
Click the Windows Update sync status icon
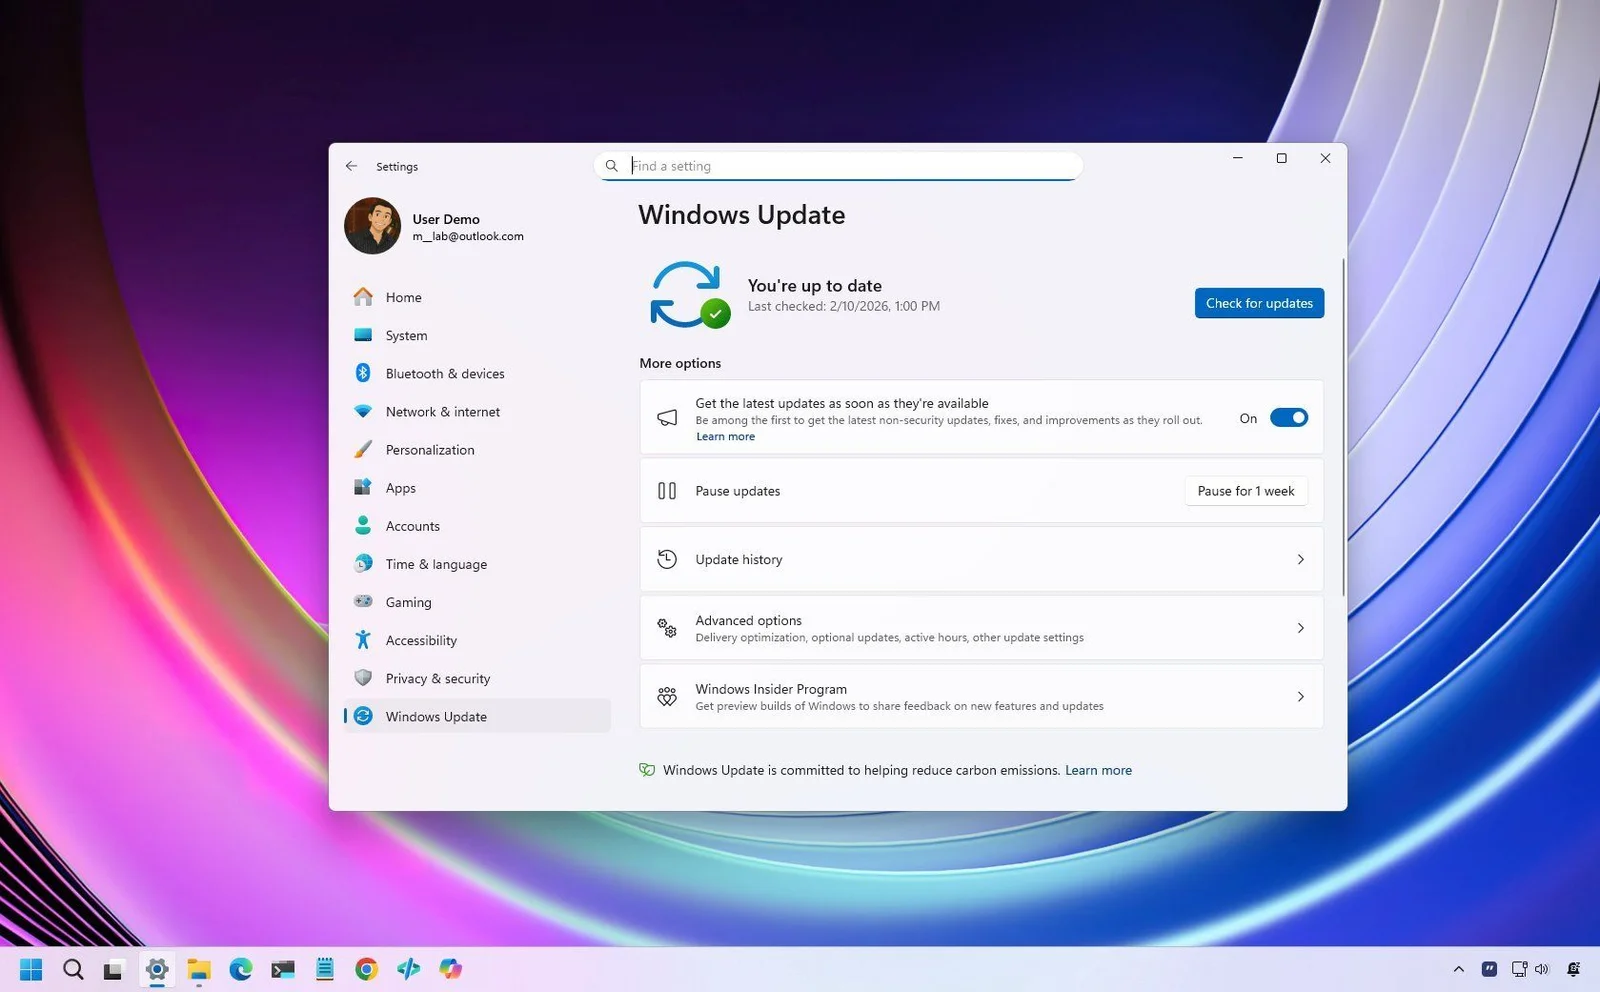688,295
